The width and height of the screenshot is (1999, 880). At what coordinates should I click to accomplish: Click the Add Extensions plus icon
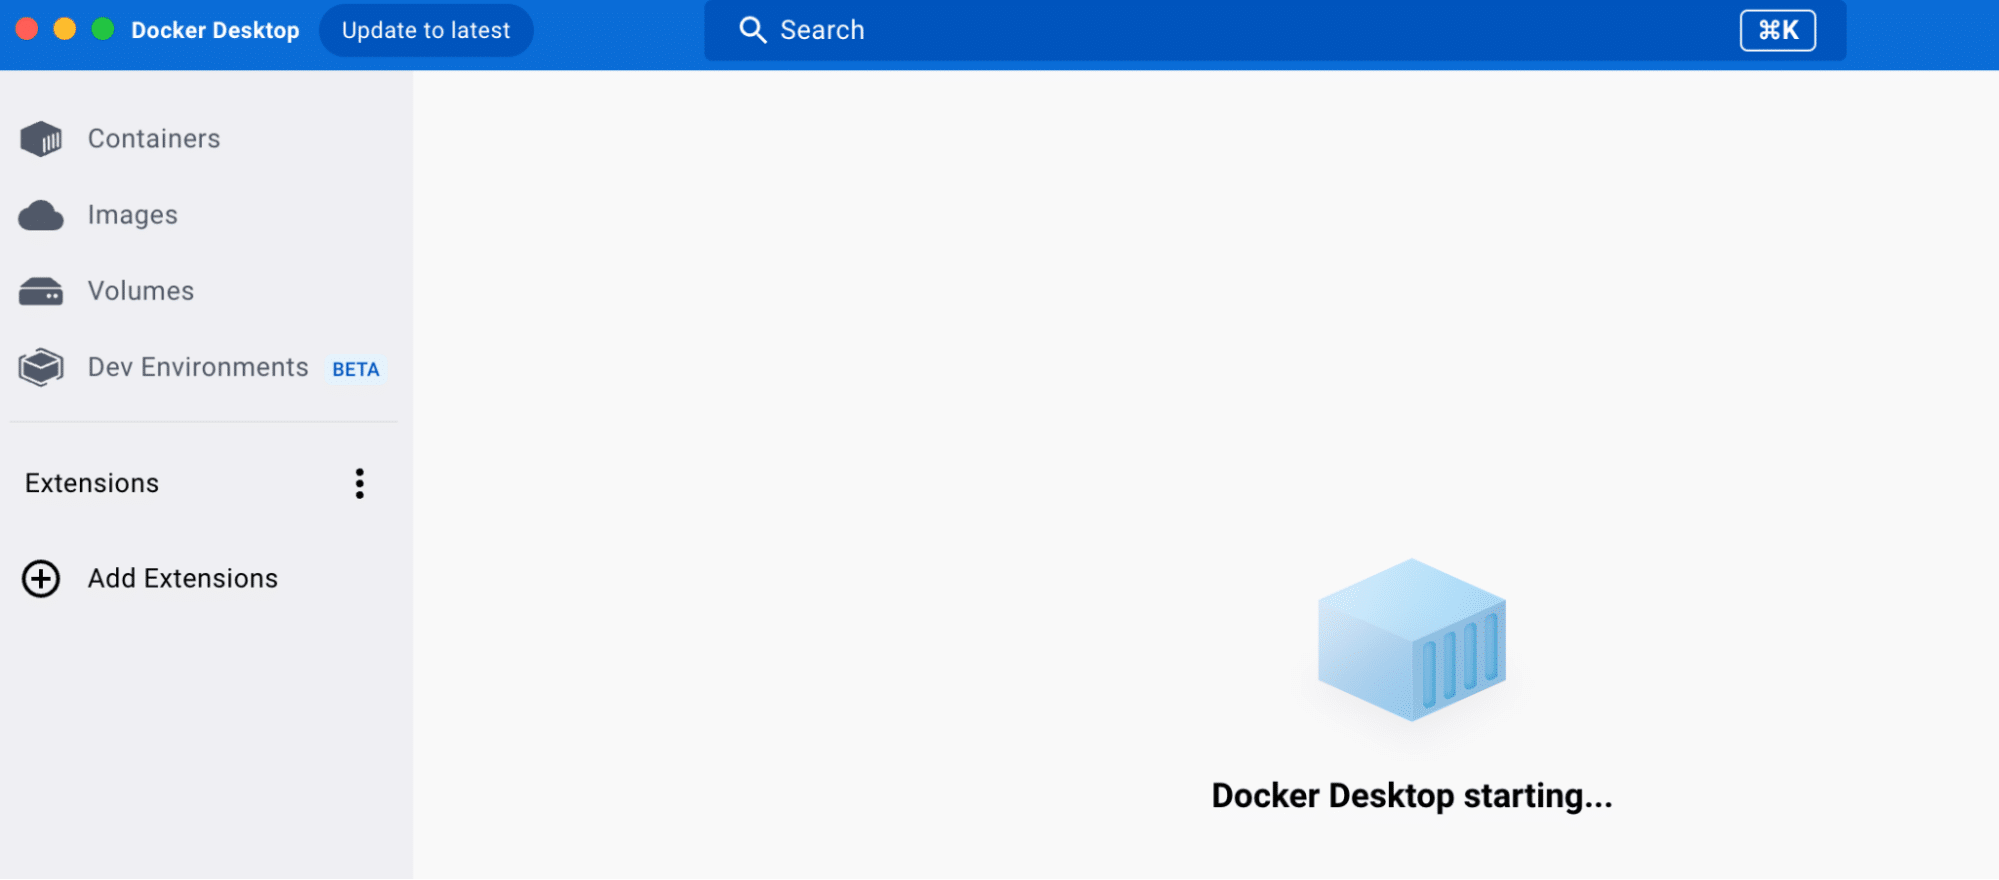pos(41,579)
